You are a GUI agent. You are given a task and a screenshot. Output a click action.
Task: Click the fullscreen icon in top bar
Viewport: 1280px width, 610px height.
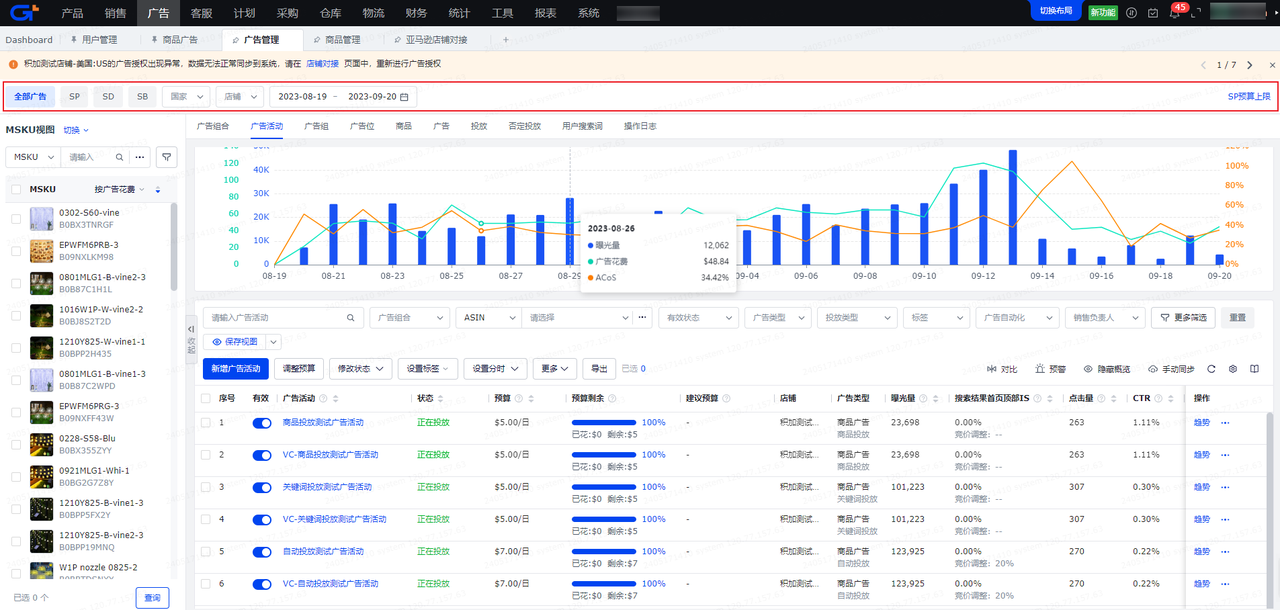pos(1197,13)
